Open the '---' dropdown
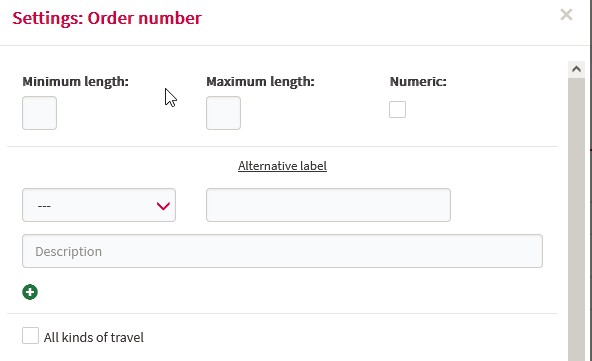 coord(99,205)
